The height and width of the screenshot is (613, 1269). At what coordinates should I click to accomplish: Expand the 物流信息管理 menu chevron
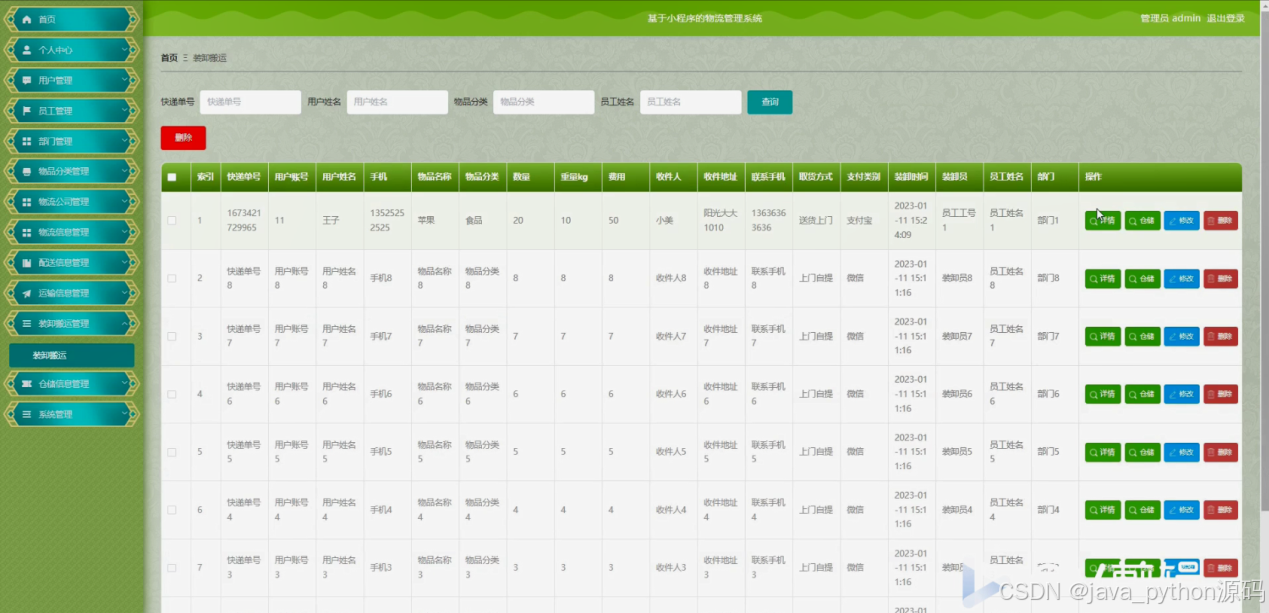point(125,232)
